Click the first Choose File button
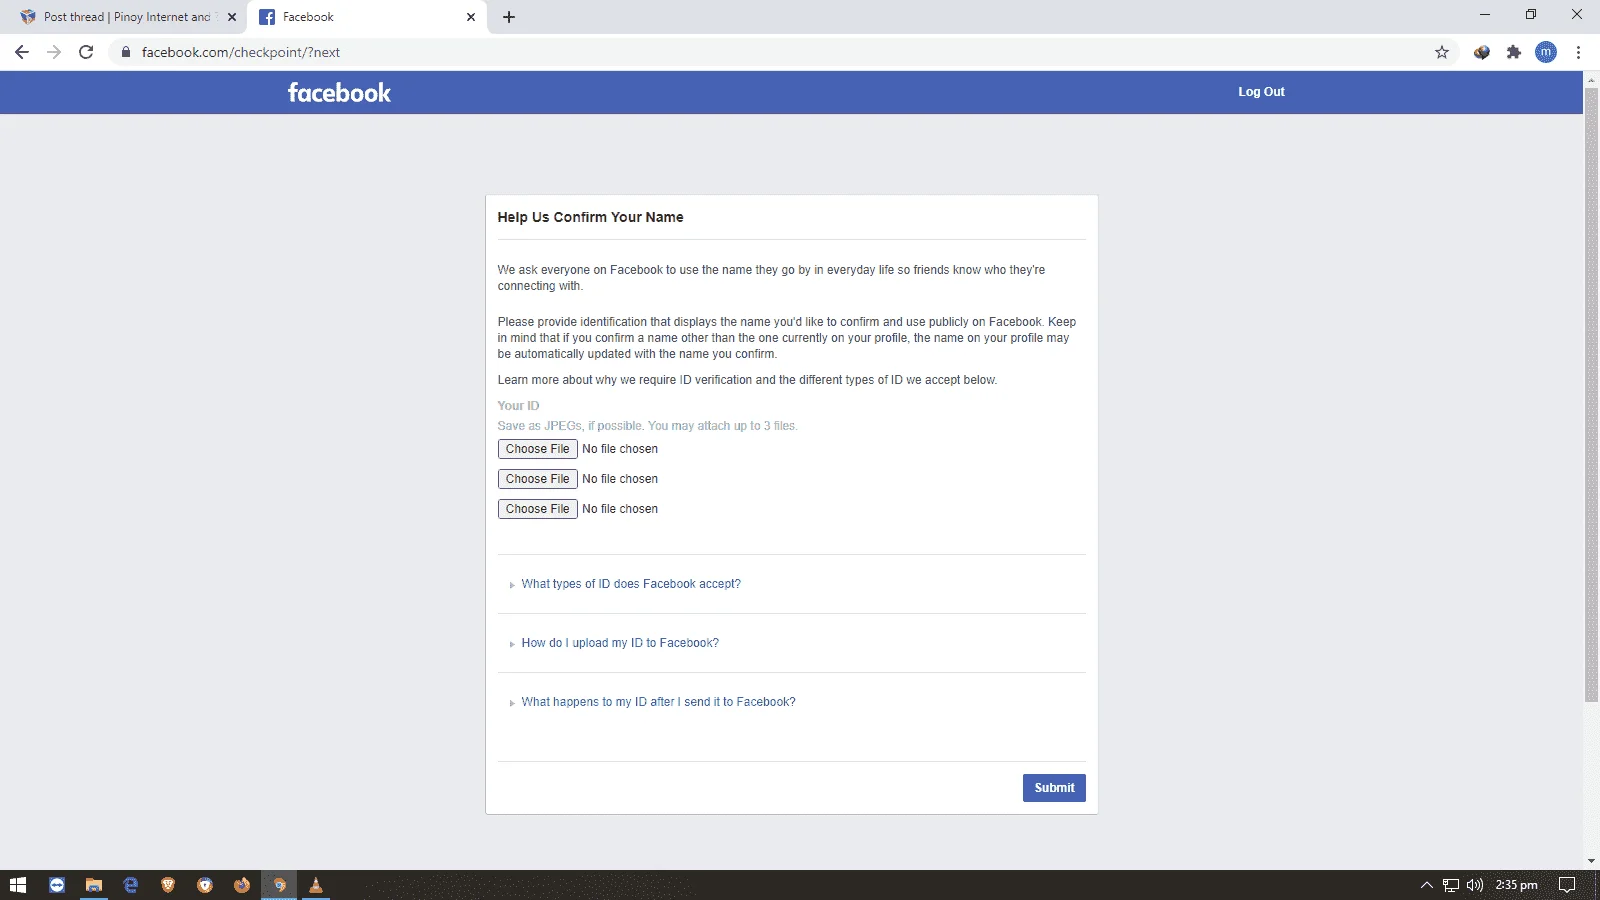The image size is (1600, 900). (x=538, y=449)
